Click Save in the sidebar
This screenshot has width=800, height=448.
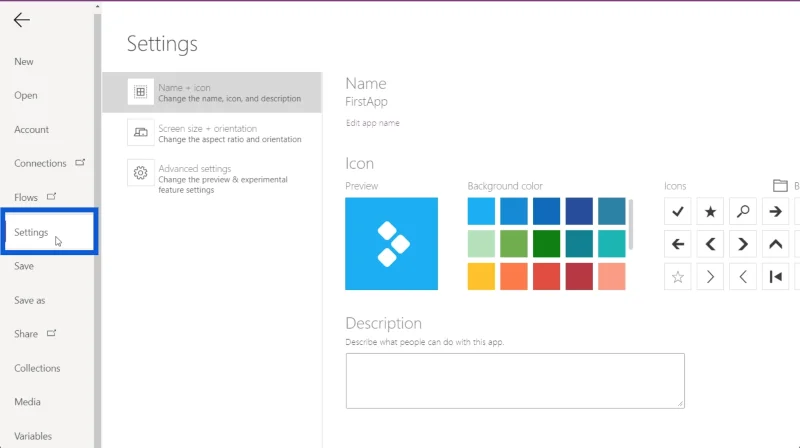pyautogui.click(x=24, y=266)
